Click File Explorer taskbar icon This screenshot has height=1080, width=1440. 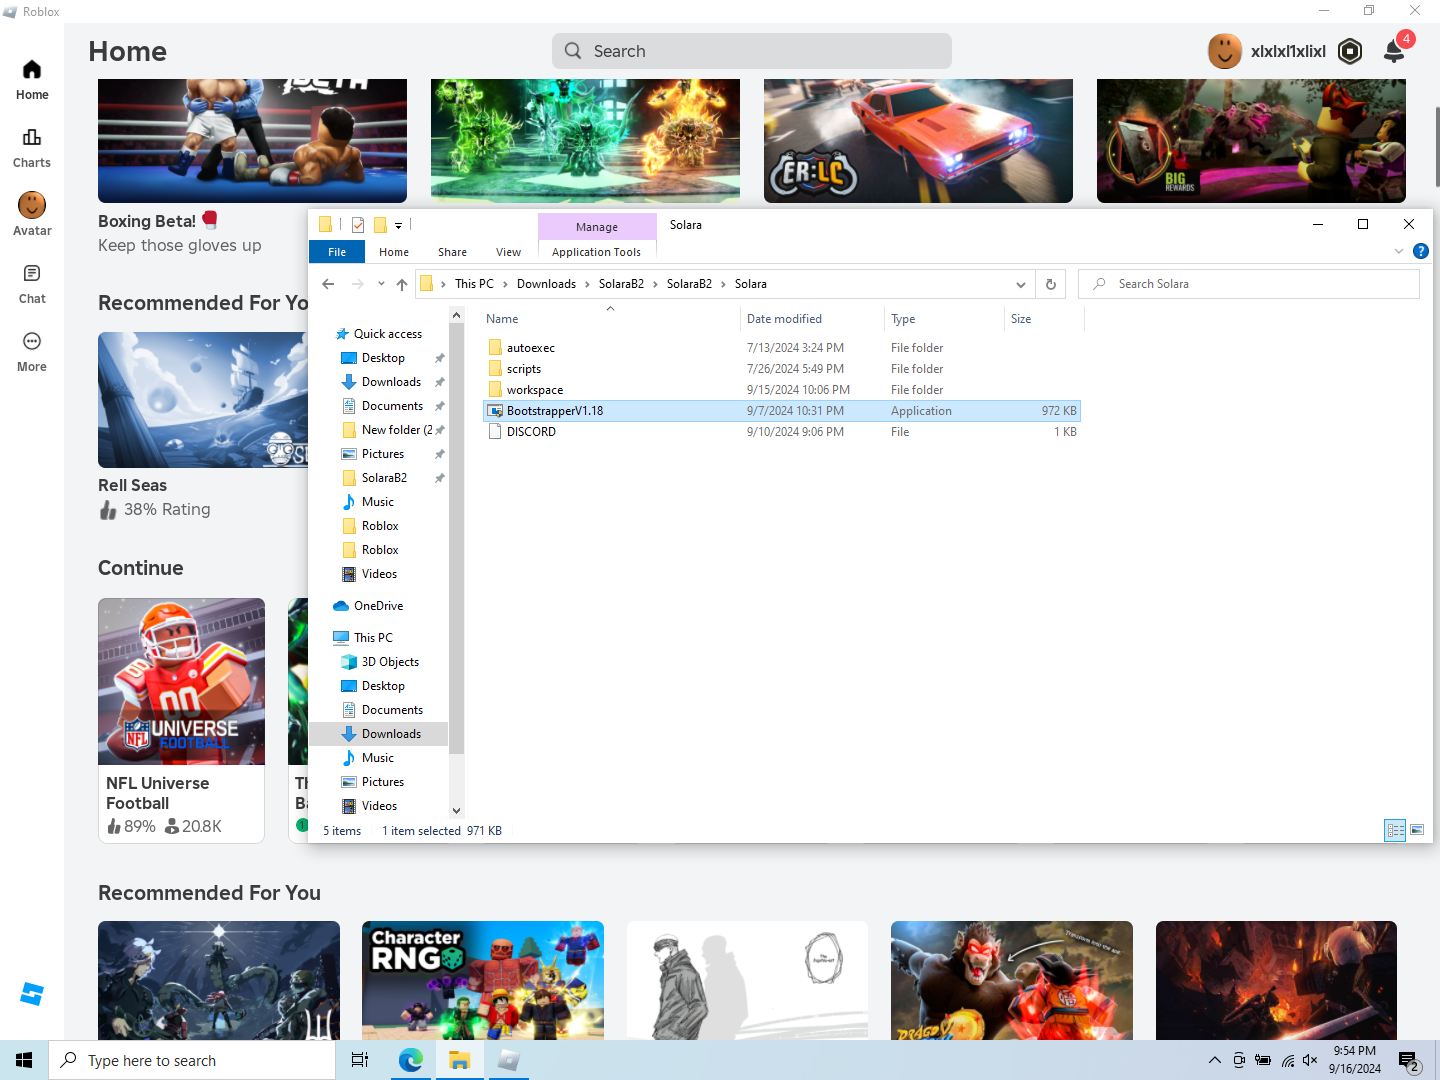[x=460, y=1060]
